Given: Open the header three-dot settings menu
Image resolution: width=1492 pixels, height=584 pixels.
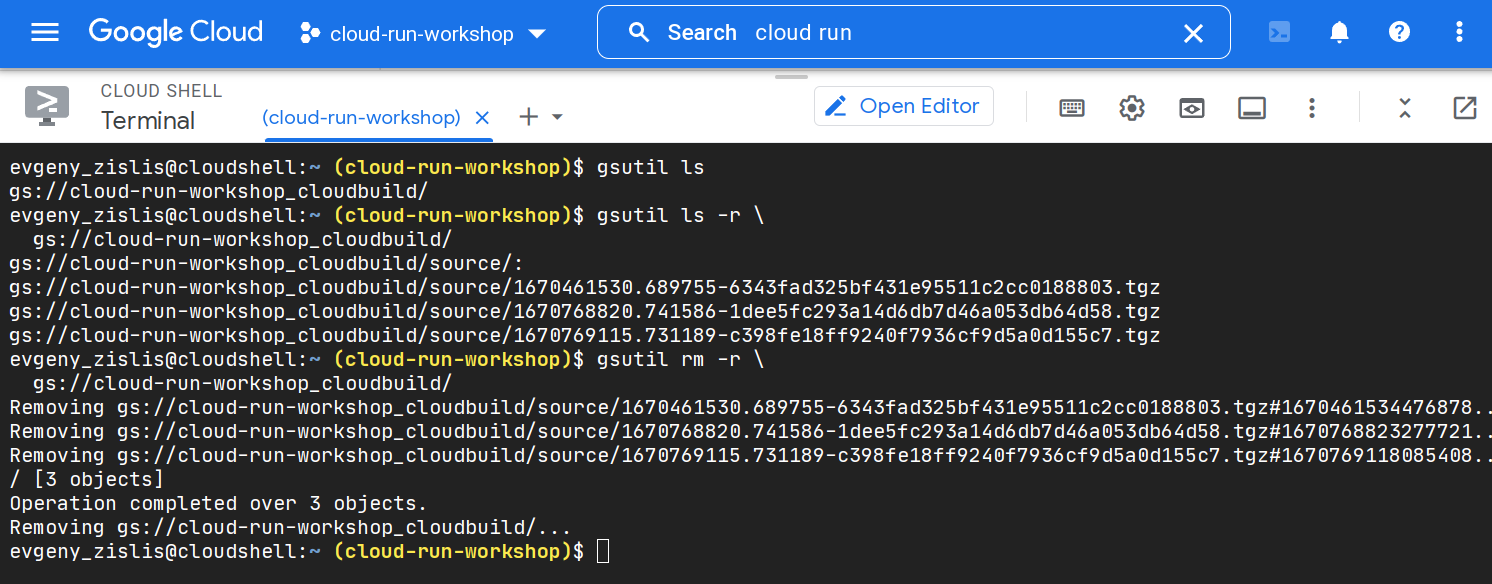Looking at the screenshot, I should [1459, 32].
